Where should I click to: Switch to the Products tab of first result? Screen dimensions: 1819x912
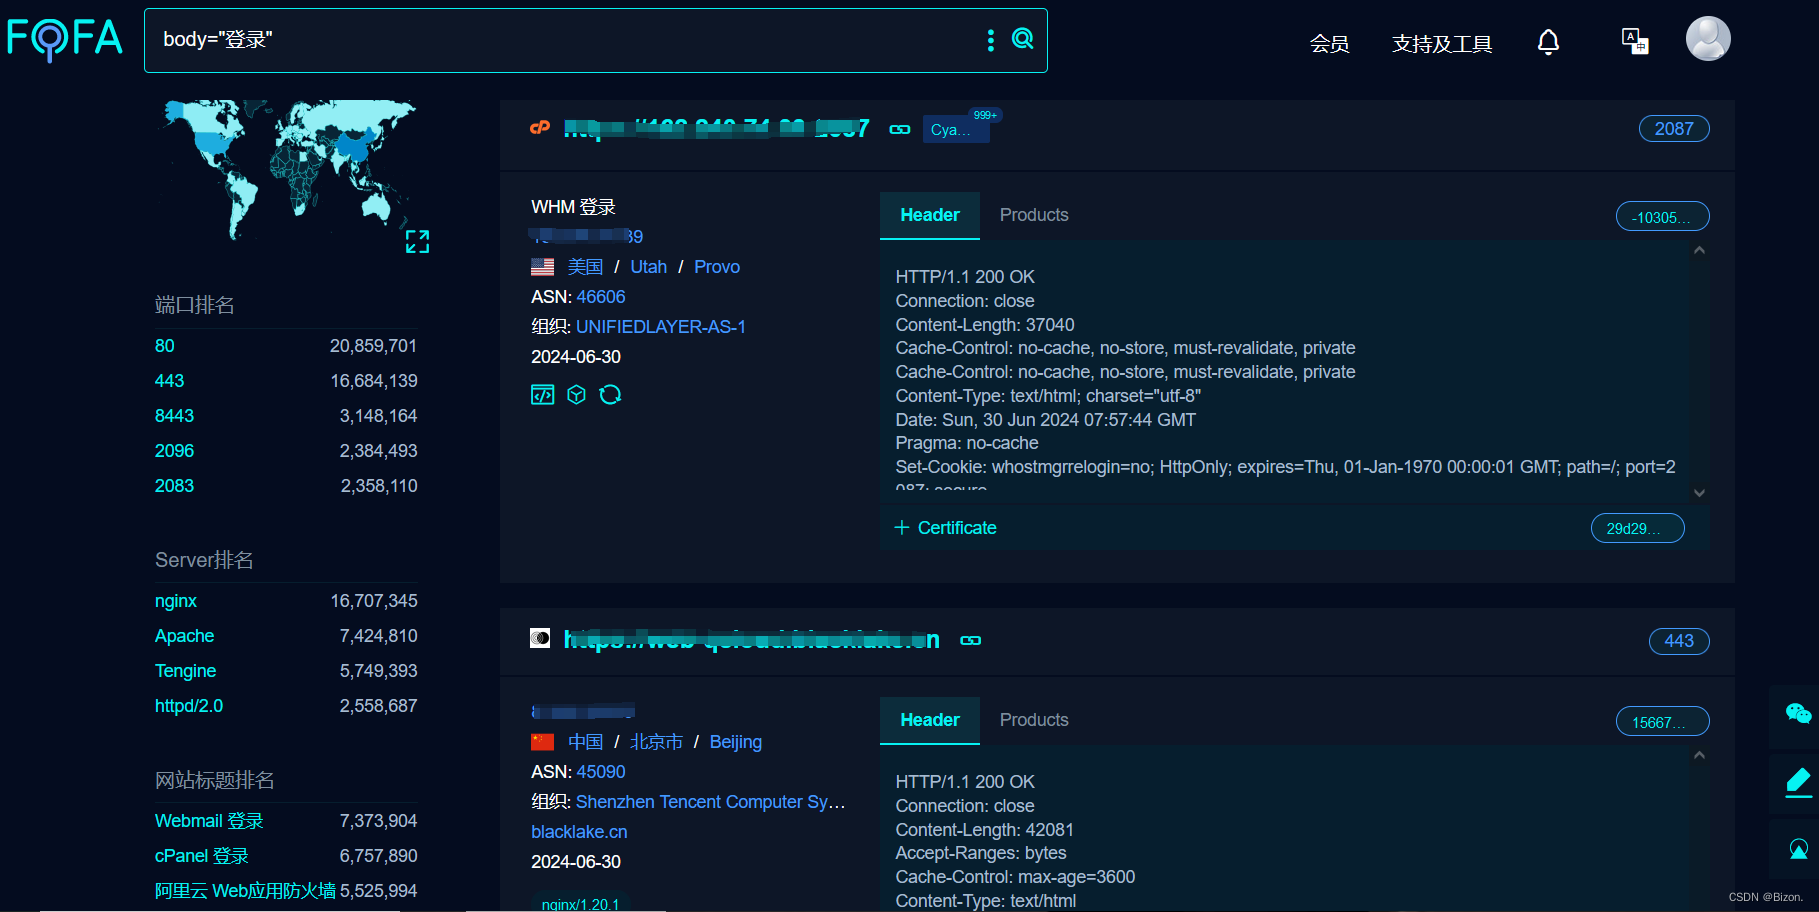point(1033,214)
